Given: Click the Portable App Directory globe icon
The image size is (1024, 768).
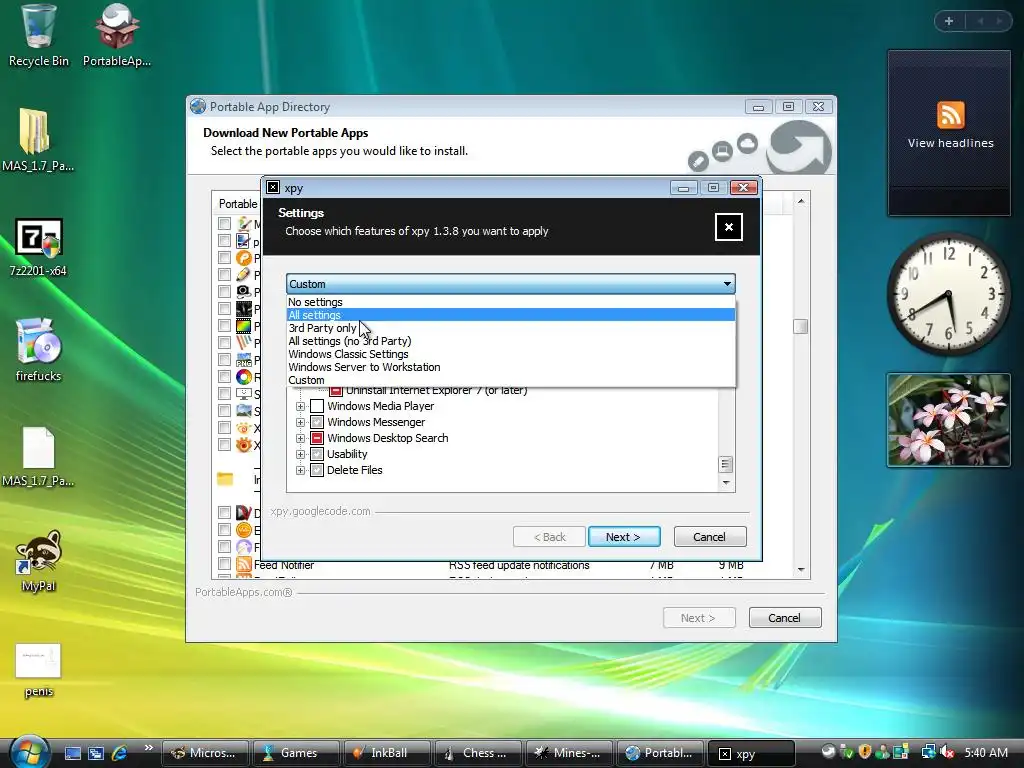Looking at the screenshot, I should [x=198, y=106].
